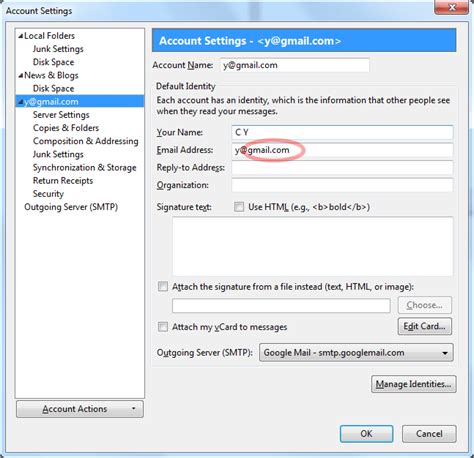The width and height of the screenshot is (474, 458).
Task: Open the Account Actions dropdown button
Action: pos(80,409)
